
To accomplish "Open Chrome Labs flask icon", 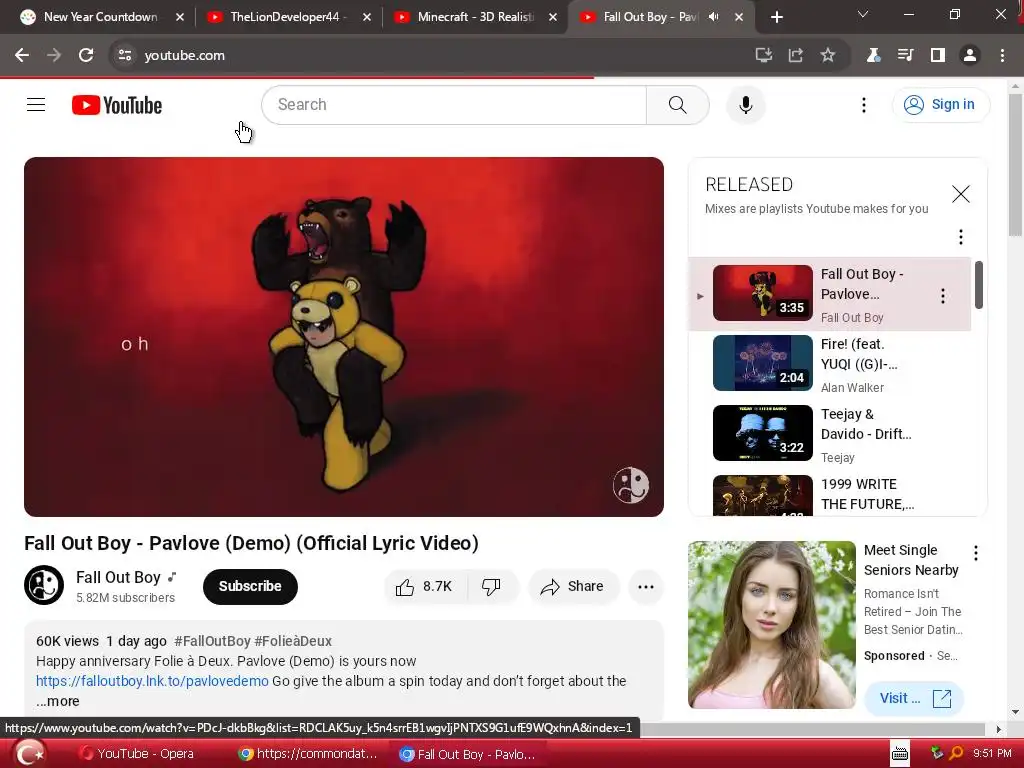I will 873,56.
